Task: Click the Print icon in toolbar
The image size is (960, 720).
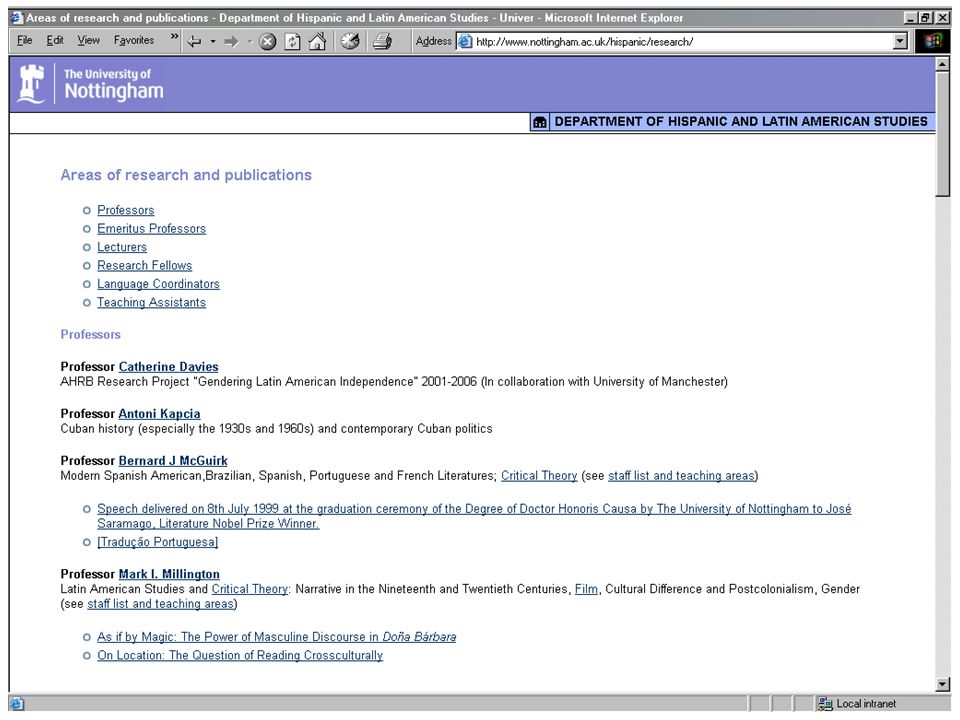Action: point(383,42)
